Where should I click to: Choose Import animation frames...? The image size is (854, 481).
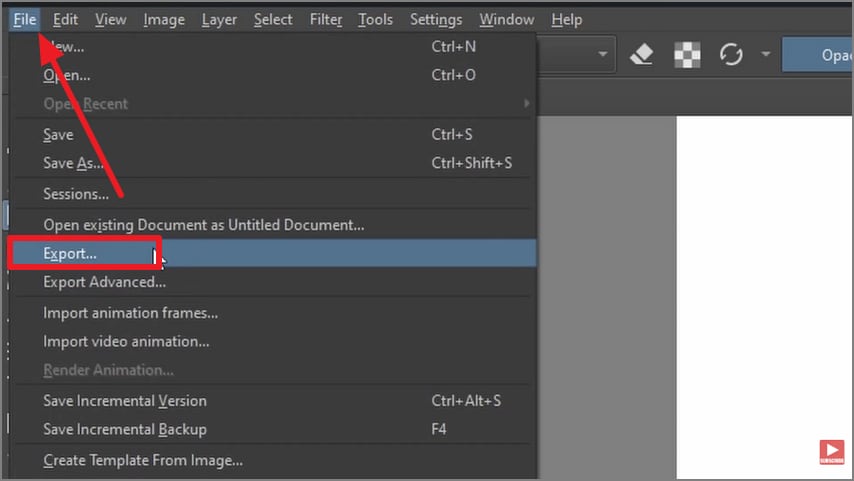point(273,313)
